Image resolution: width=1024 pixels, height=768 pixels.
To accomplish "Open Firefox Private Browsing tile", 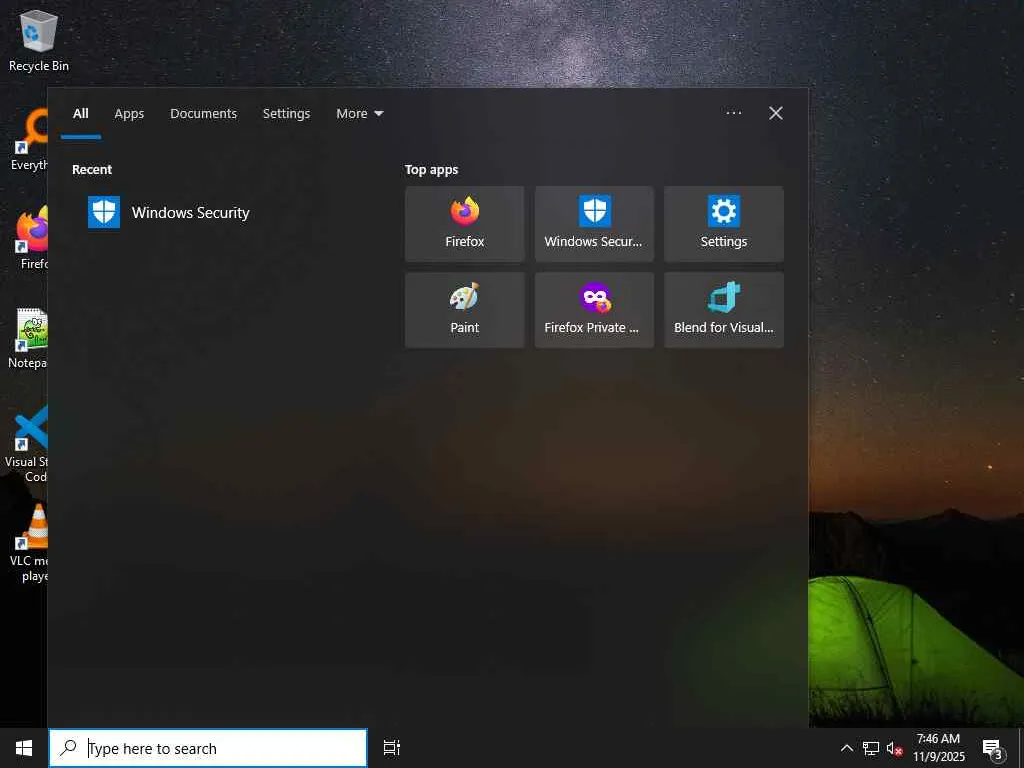I will tap(594, 310).
